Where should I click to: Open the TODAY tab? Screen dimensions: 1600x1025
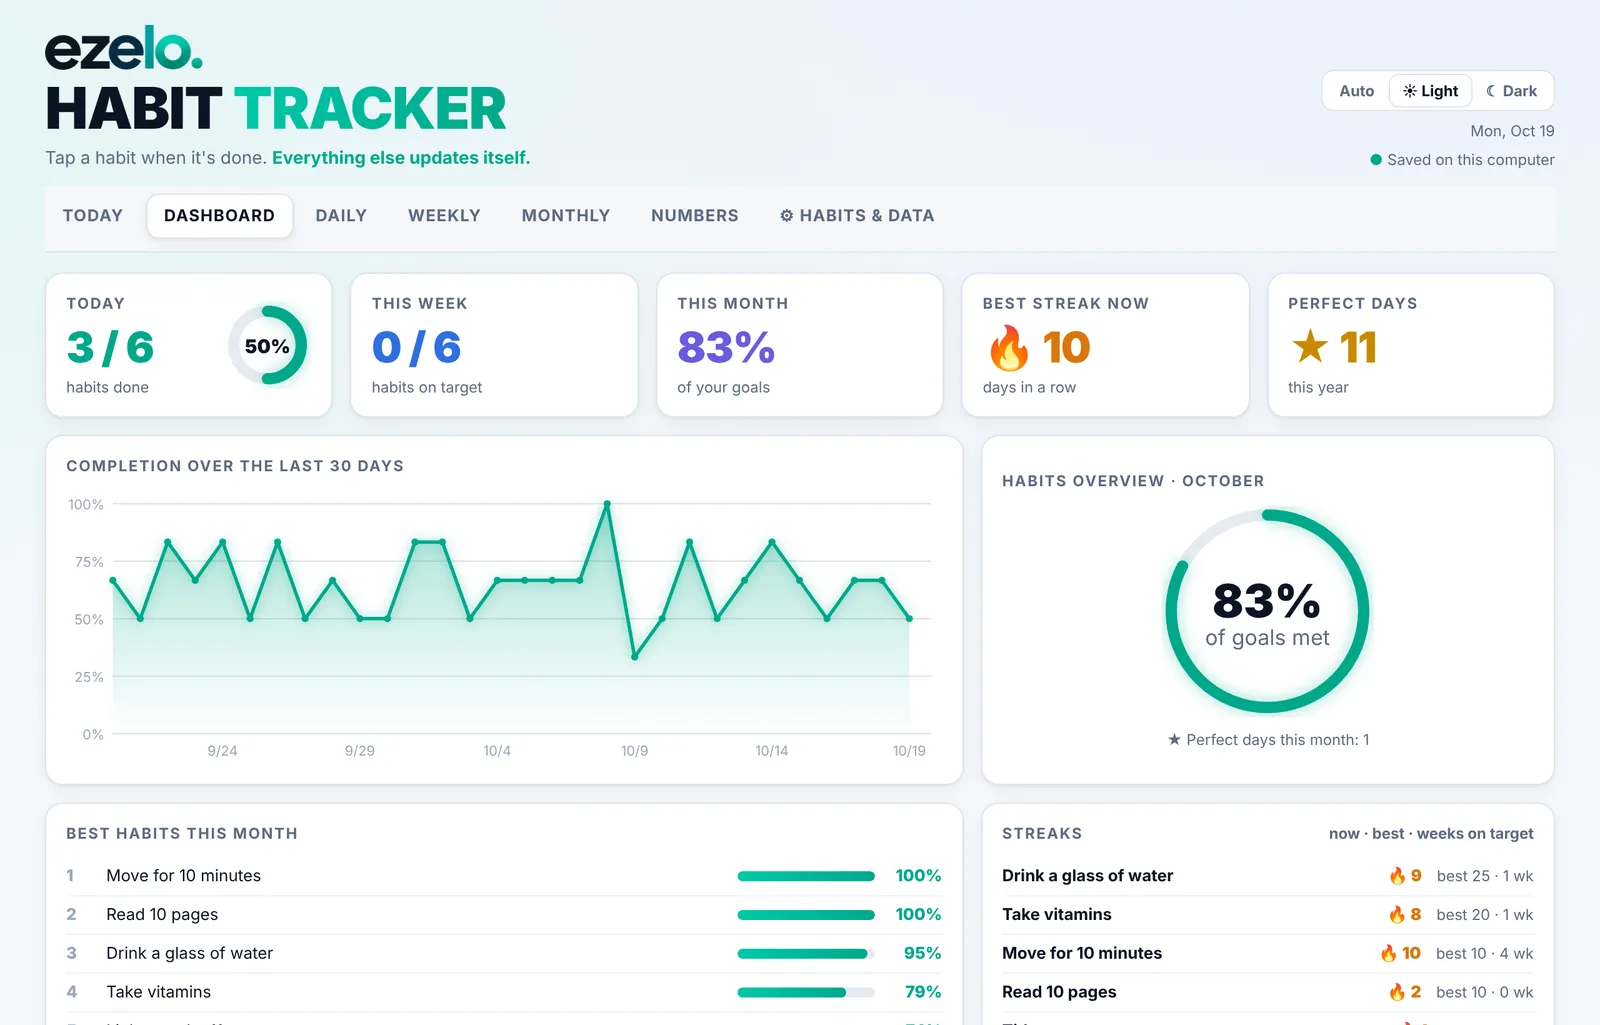coord(93,216)
